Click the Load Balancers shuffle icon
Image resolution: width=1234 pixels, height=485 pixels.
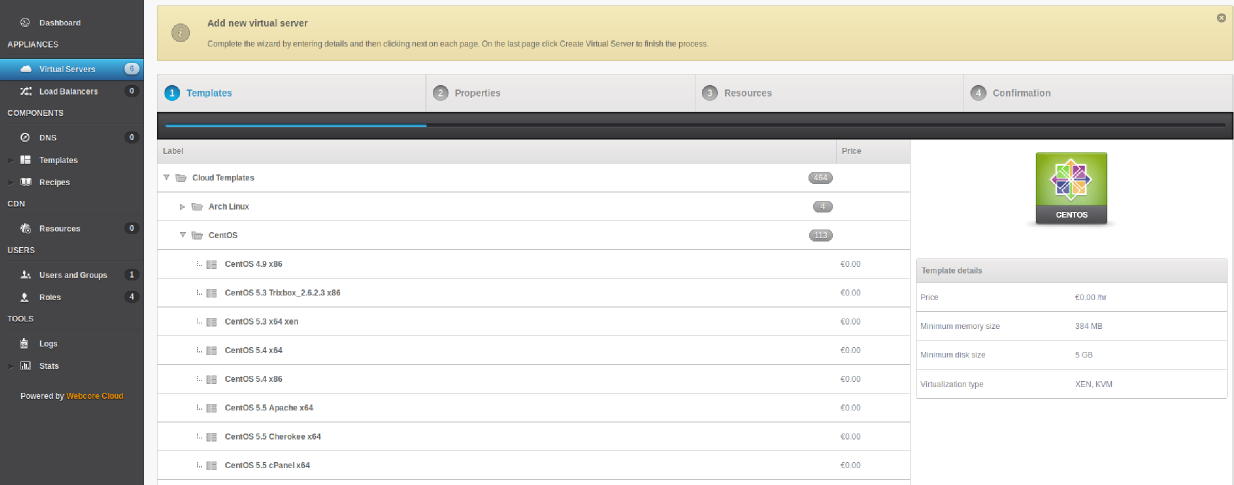pos(25,91)
